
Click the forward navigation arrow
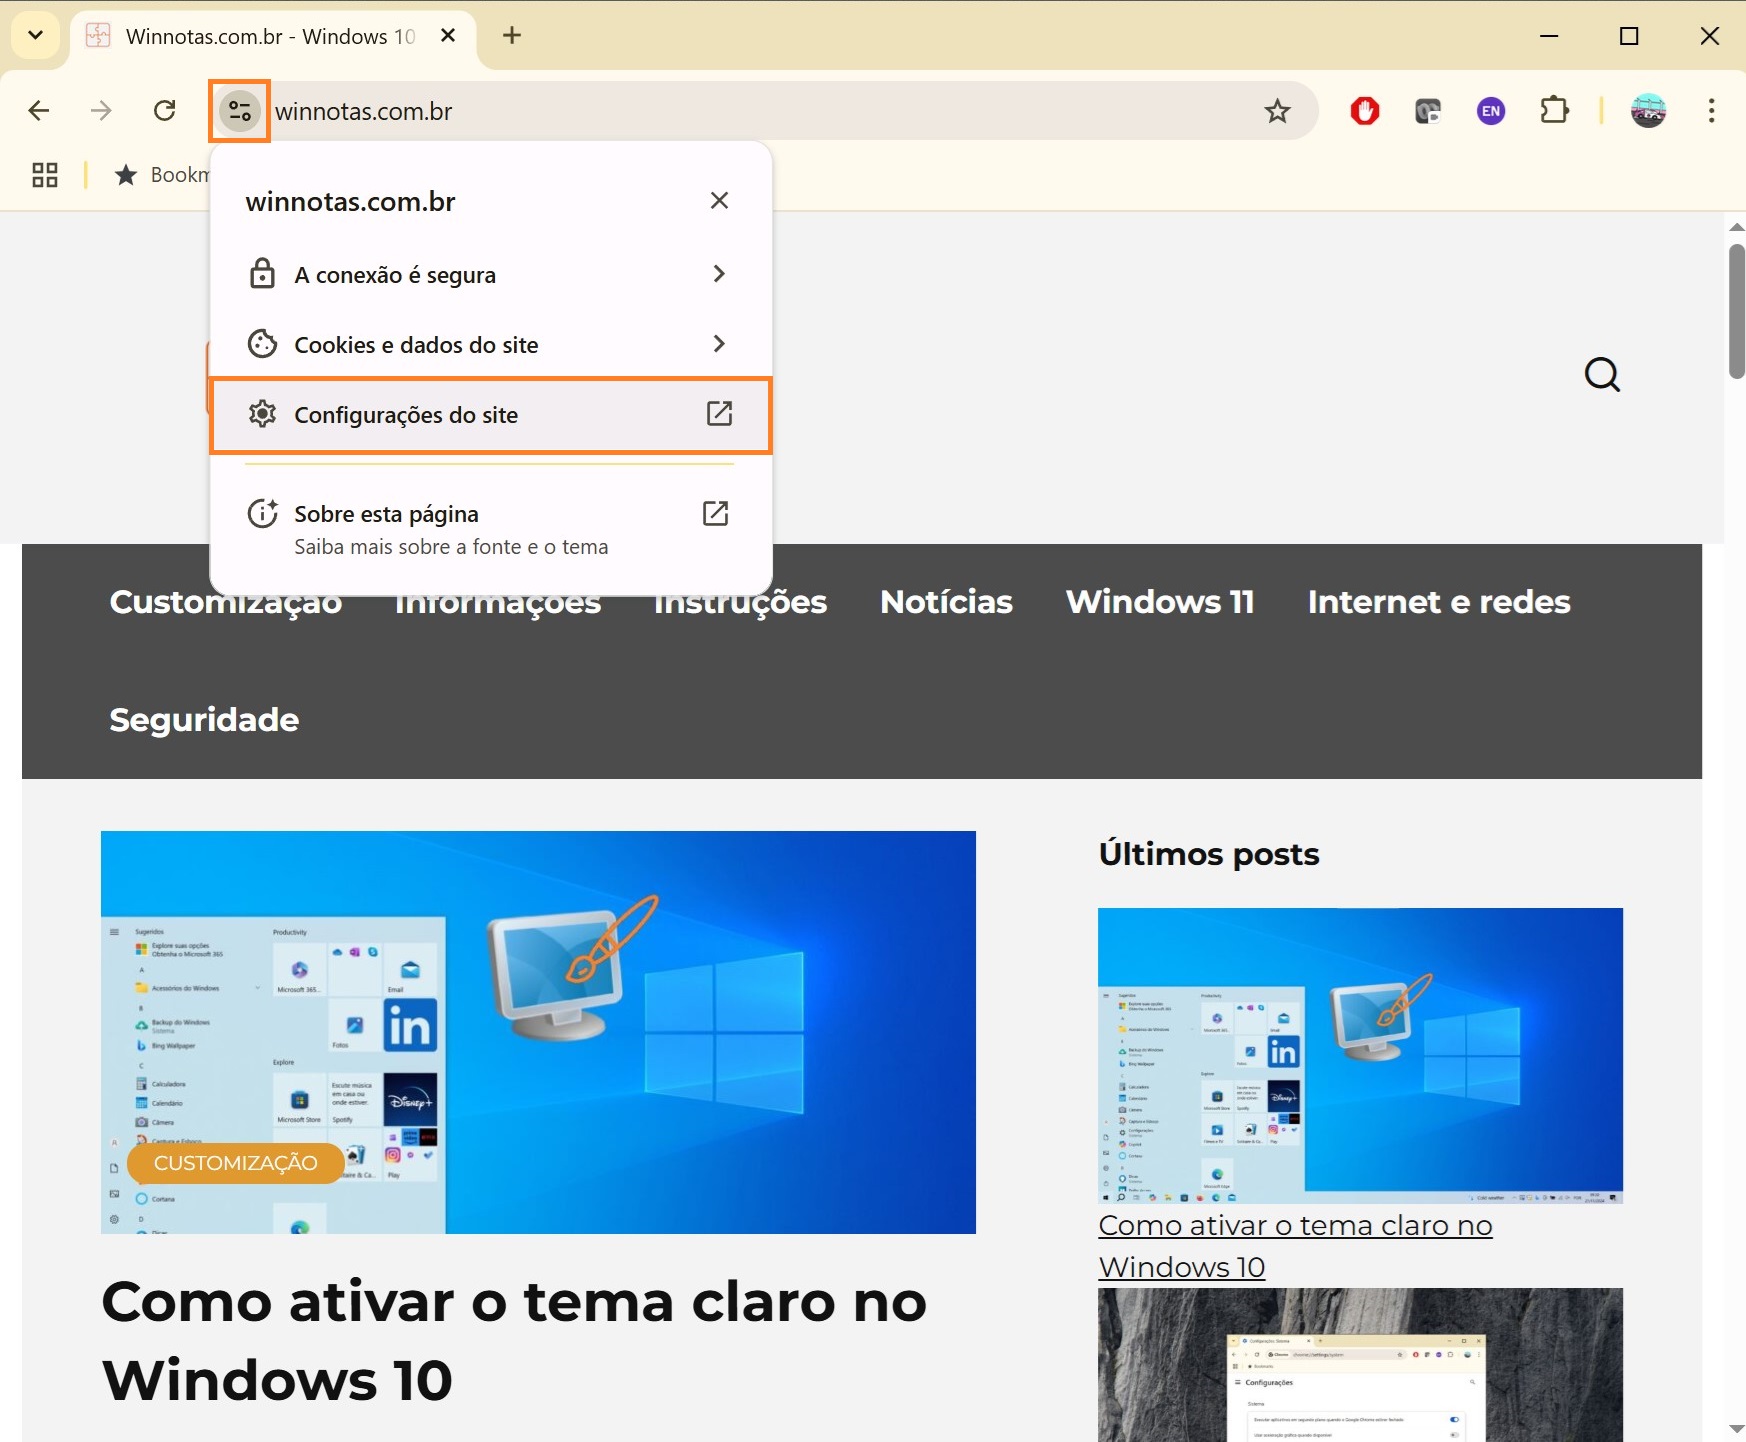101,111
